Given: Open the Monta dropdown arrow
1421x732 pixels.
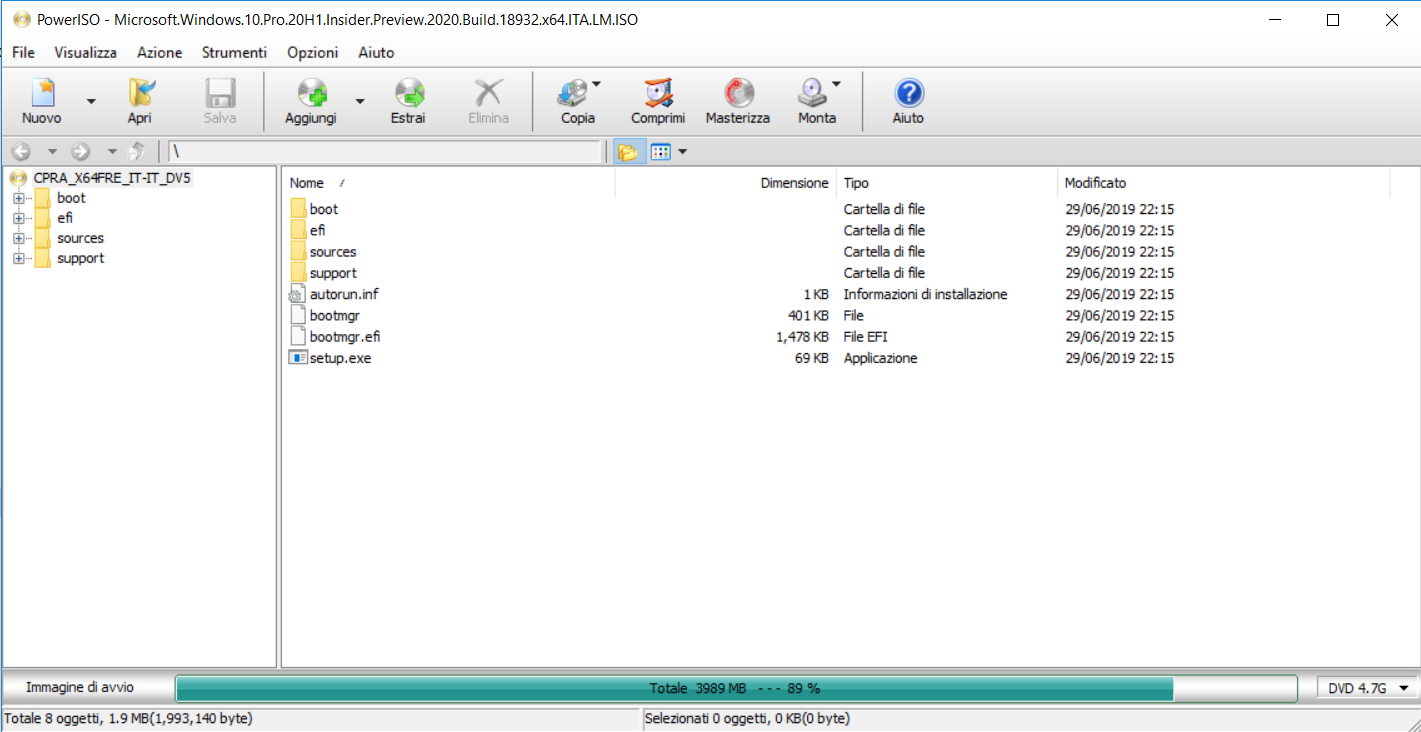Looking at the screenshot, I should [x=837, y=84].
